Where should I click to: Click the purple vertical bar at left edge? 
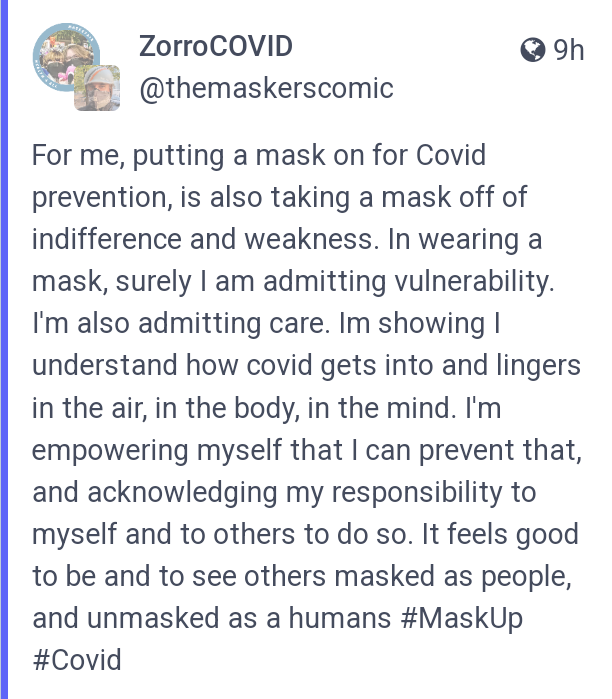4,350
